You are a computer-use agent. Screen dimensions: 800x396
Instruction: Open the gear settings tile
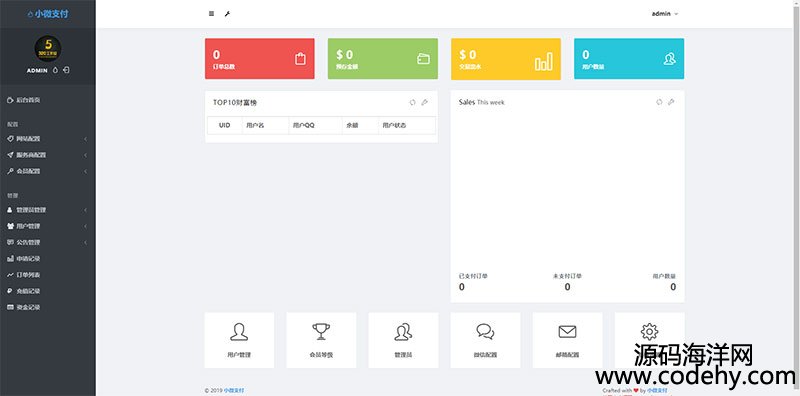[649, 340]
